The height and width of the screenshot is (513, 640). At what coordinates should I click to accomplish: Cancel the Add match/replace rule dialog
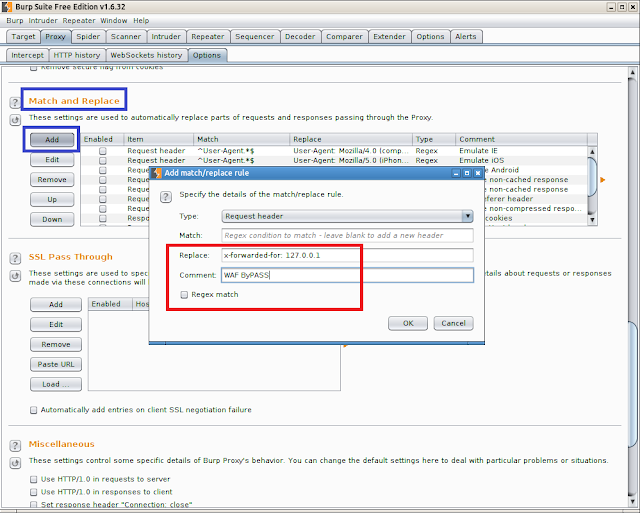[x=453, y=323]
